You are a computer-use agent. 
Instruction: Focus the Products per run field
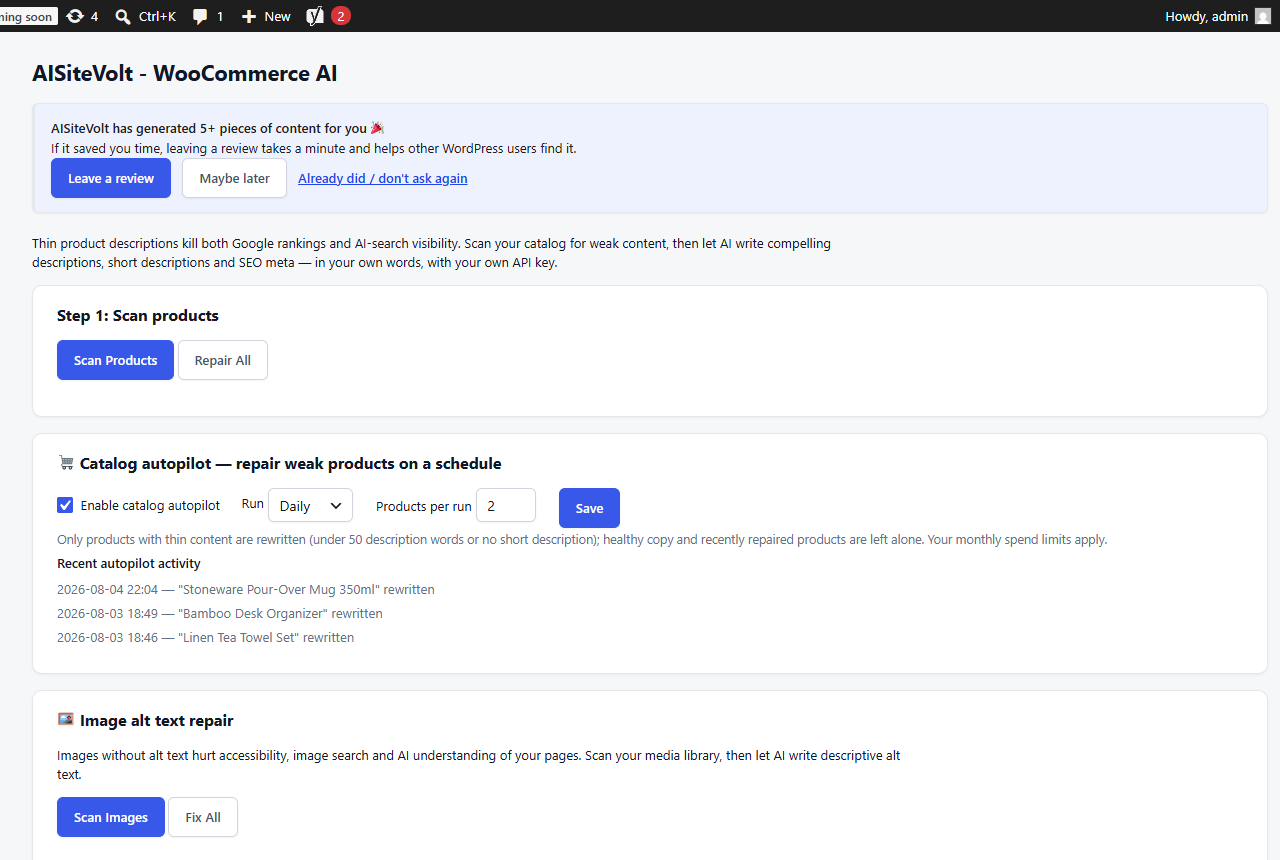pyautogui.click(x=506, y=505)
